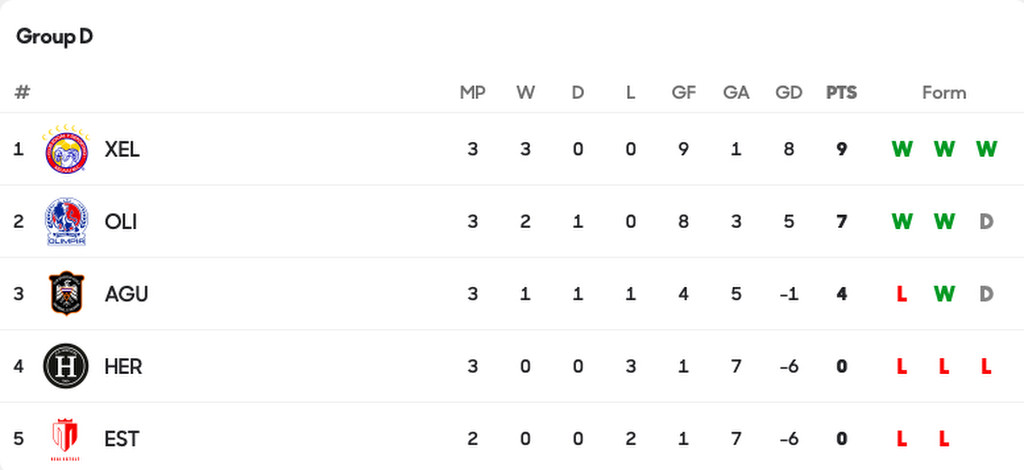Viewport: 1024px width, 470px height.
Task: Click the GD column header
Action: point(788,92)
